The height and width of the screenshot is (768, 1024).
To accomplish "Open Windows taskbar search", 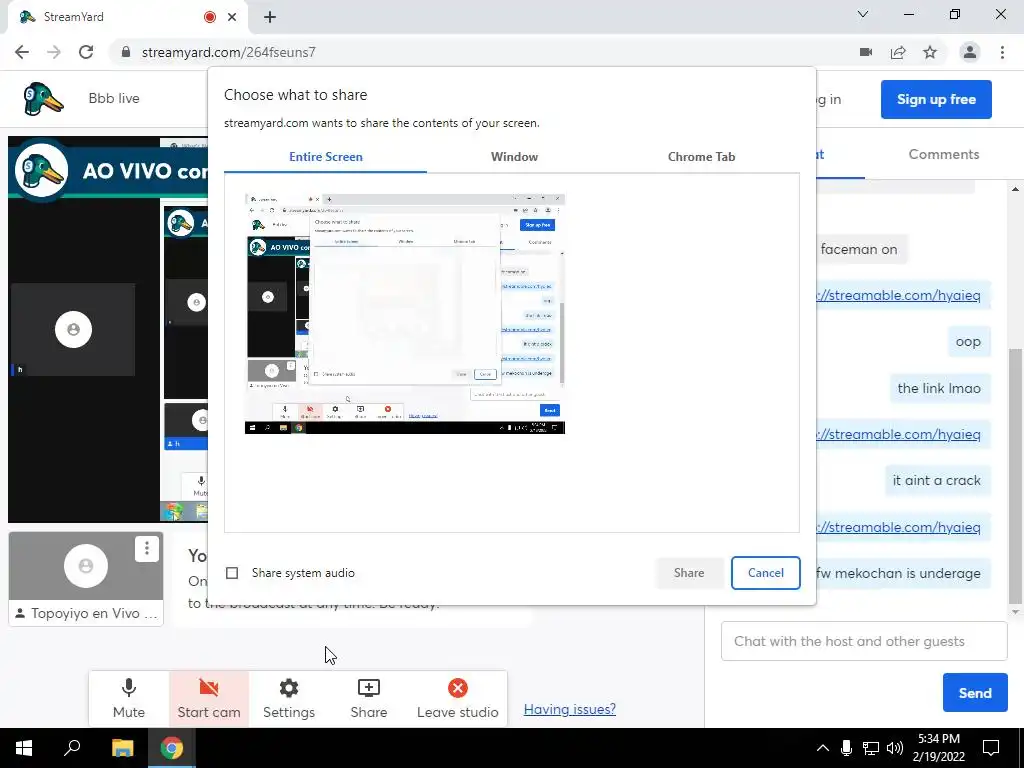I will (x=72, y=748).
